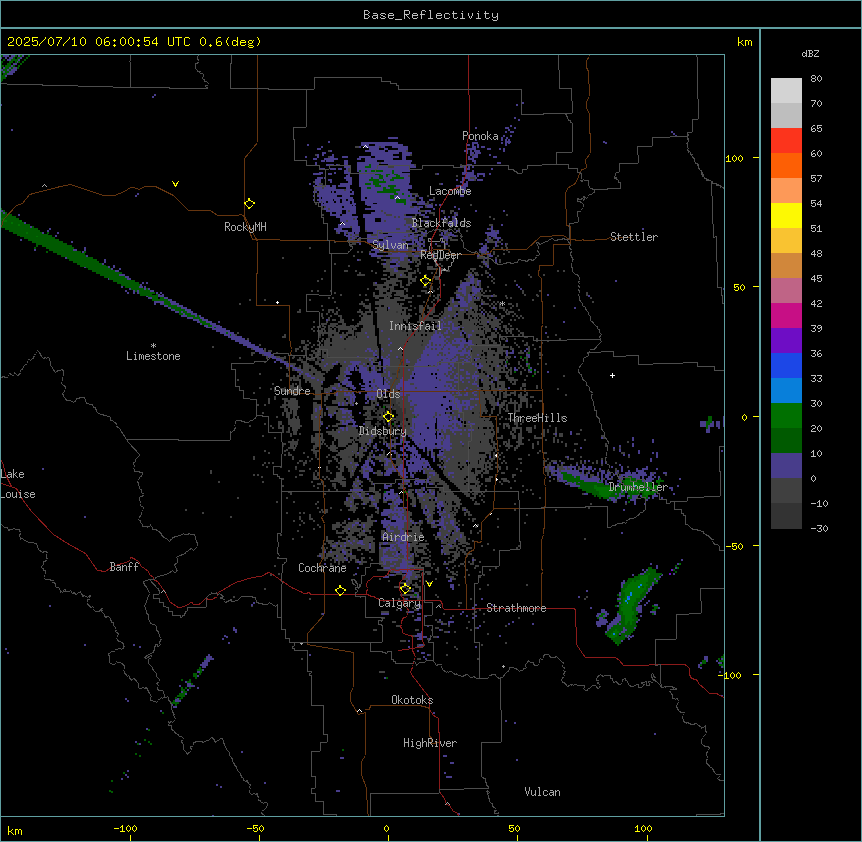This screenshot has width=862, height=842.
Task: Select the yellow v marker northwest of RockyMH
Action: tap(175, 184)
